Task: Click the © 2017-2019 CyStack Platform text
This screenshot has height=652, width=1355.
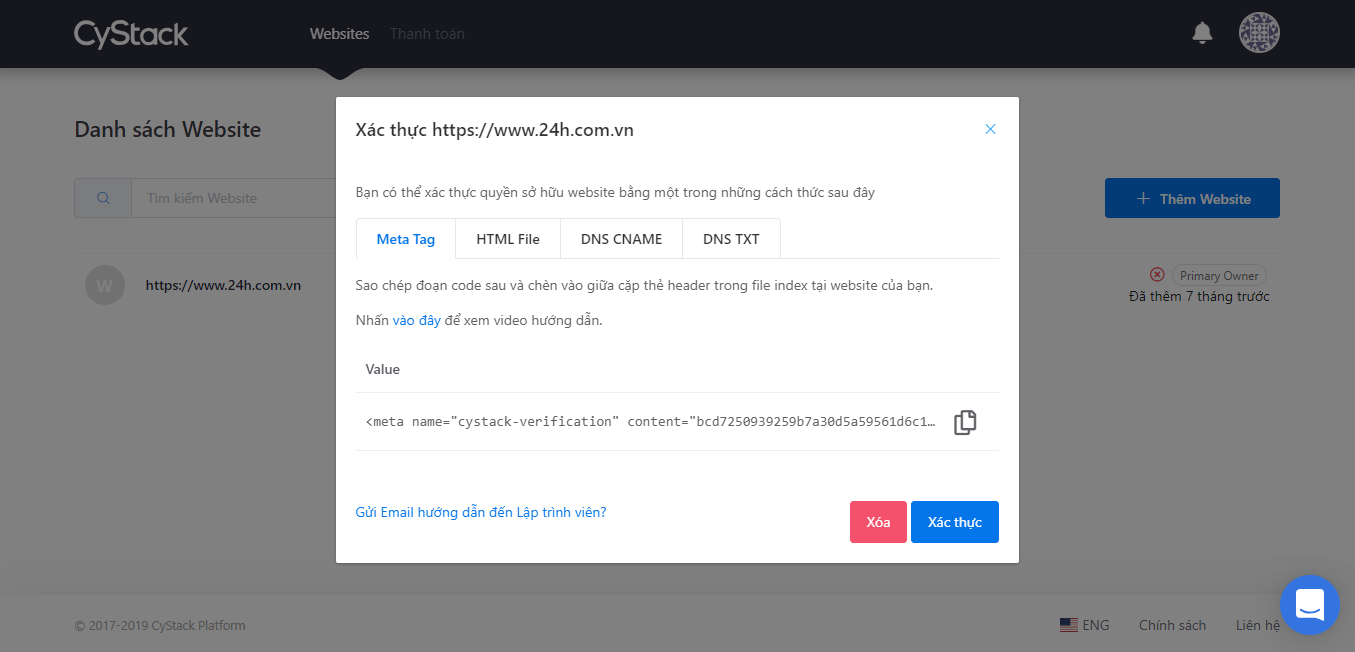Action: pos(160,626)
